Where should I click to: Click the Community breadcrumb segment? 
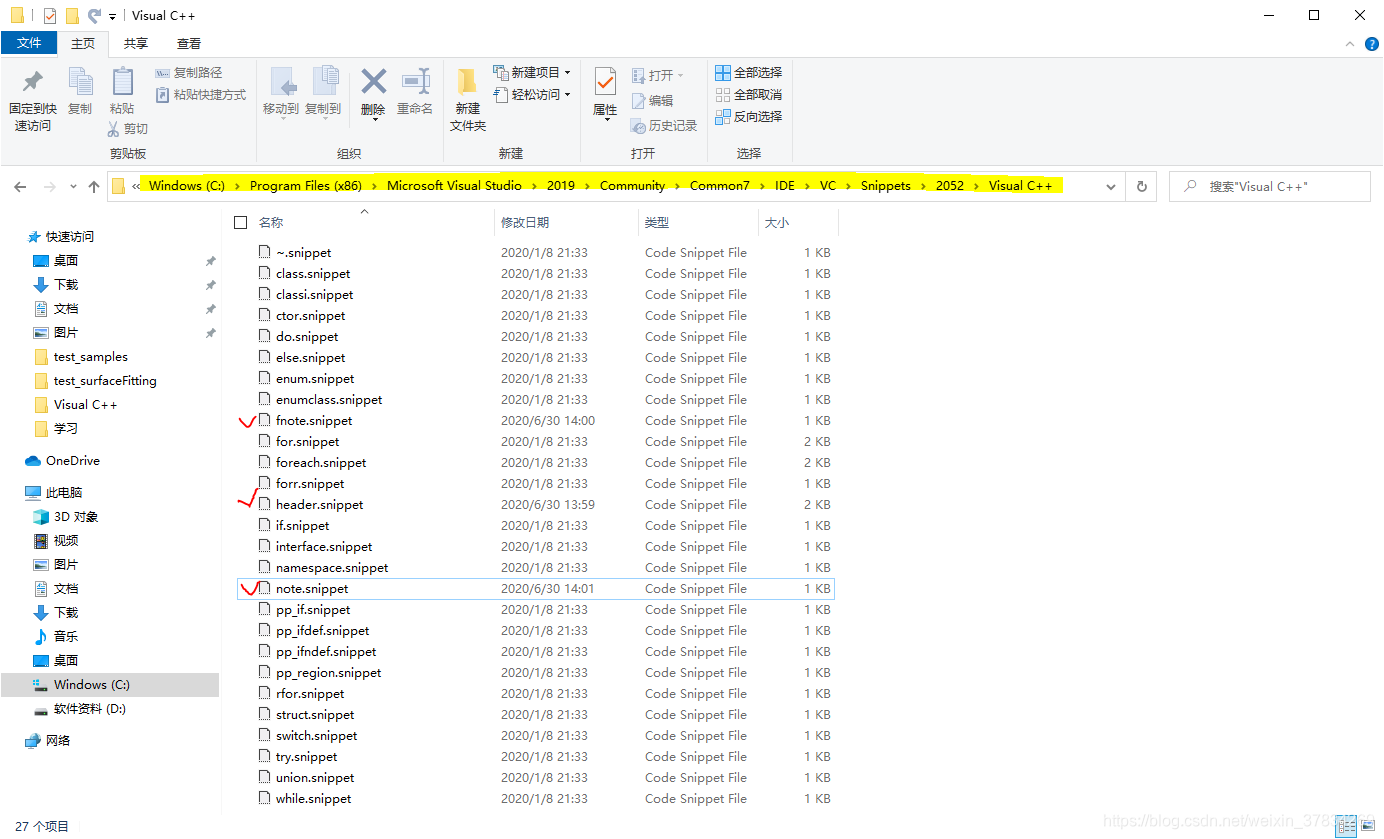point(632,186)
